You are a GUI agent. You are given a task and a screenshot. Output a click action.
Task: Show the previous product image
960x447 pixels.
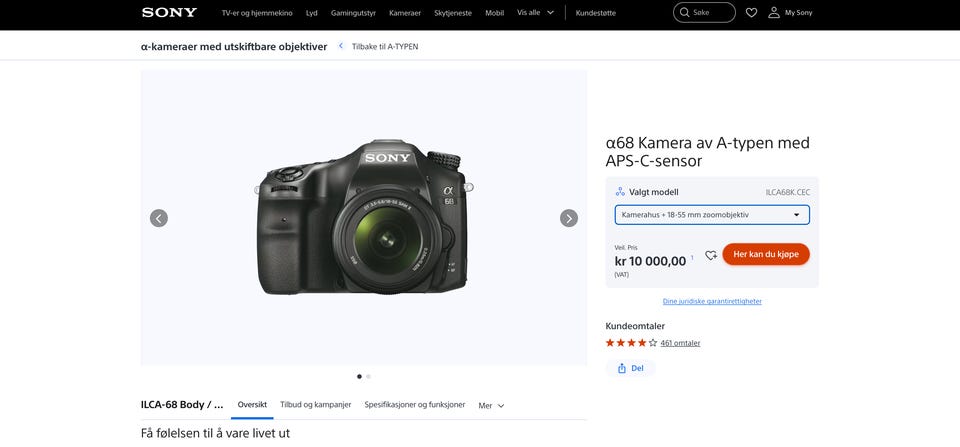coord(159,218)
